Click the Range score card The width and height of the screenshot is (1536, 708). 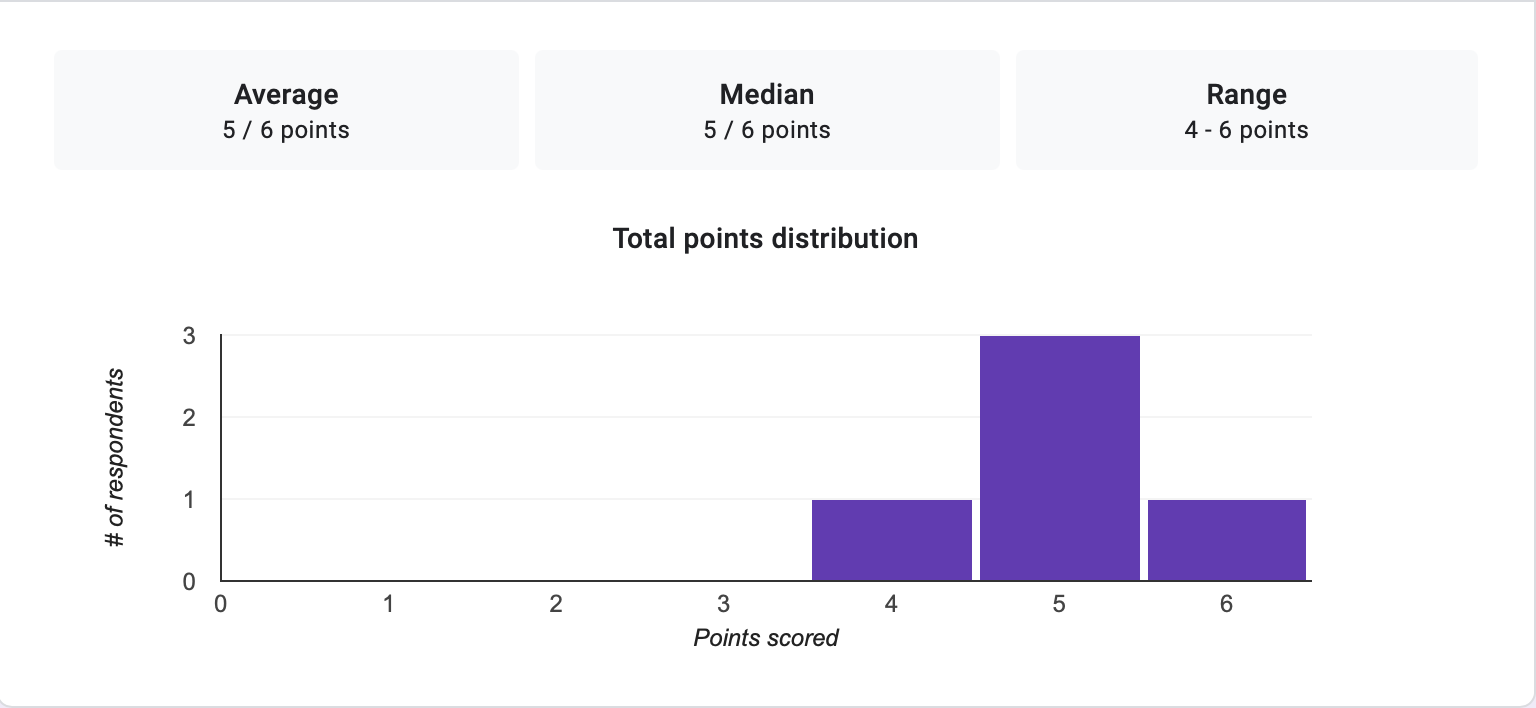tap(1247, 110)
